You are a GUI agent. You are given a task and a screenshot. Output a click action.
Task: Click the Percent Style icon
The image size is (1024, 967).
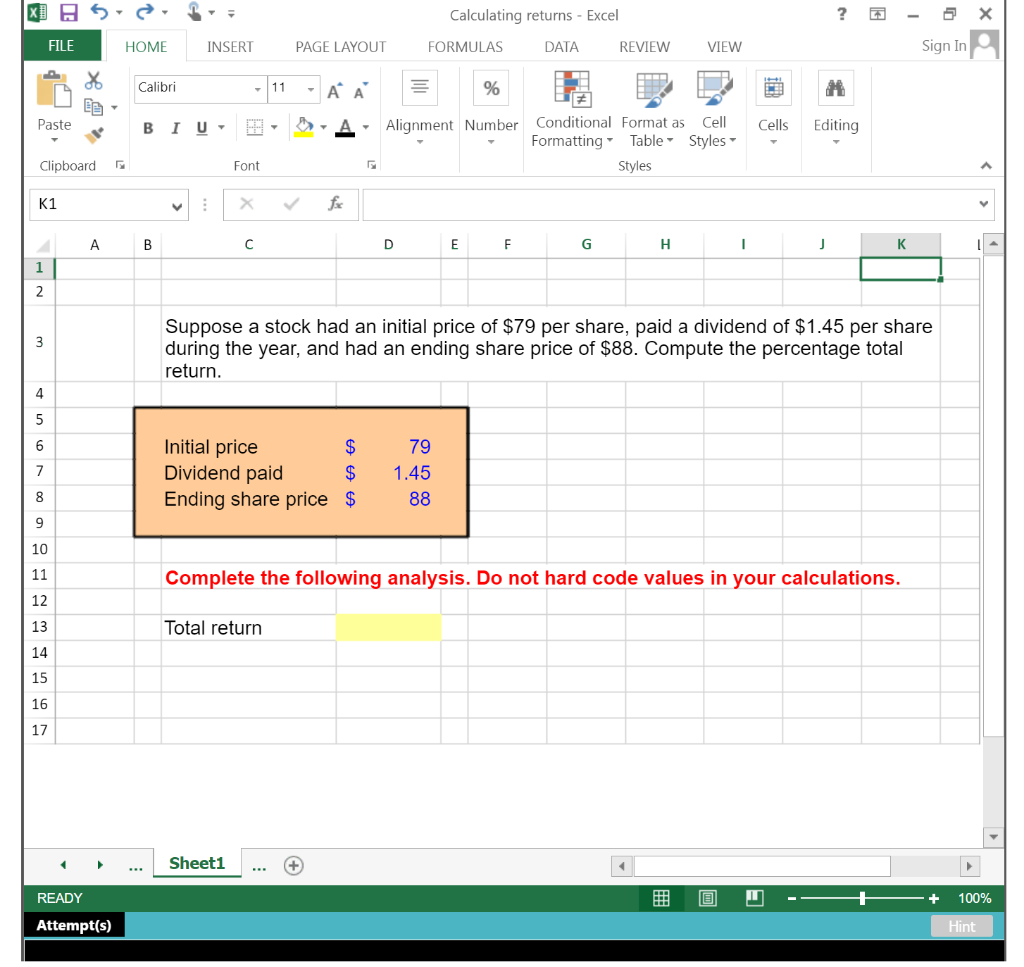pyautogui.click(x=490, y=88)
